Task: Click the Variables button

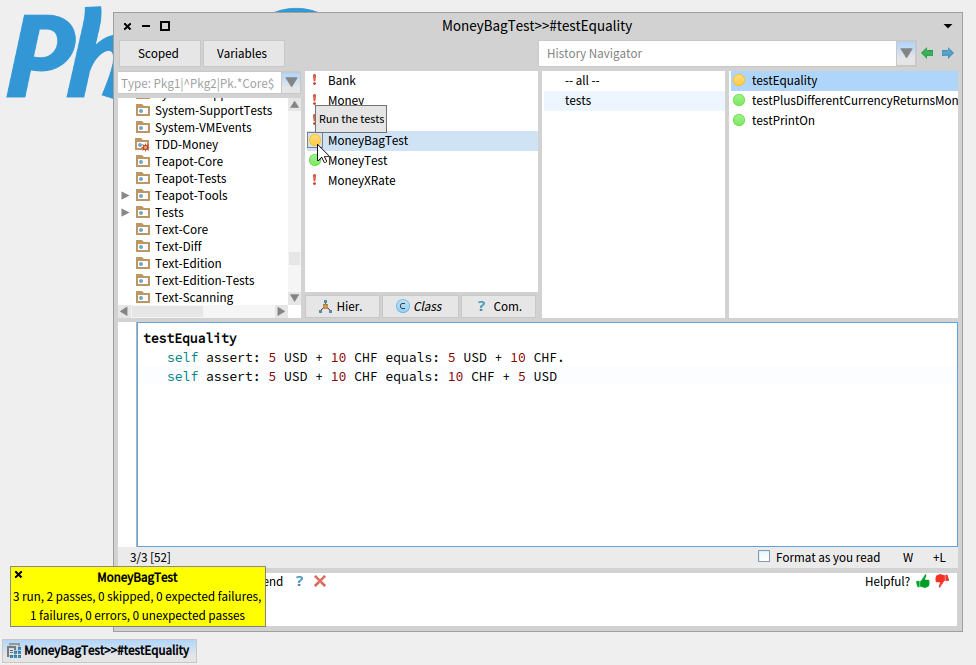Action: point(242,54)
